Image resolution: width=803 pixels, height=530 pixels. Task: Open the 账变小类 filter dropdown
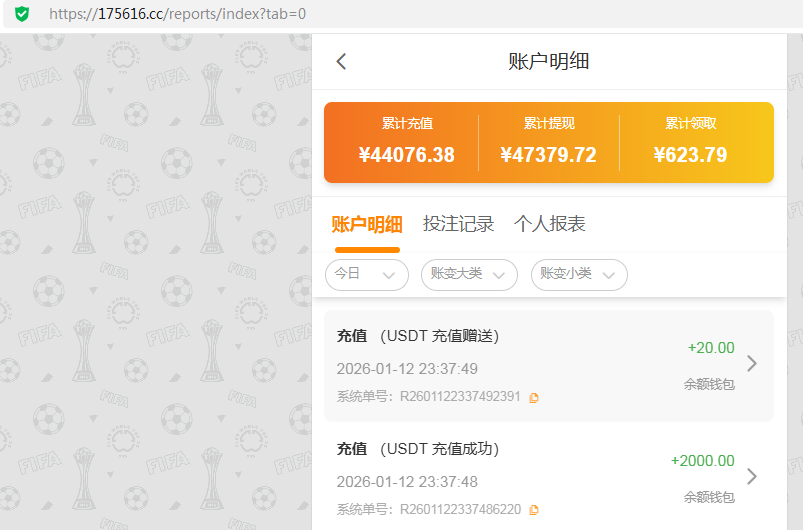click(579, 274)
